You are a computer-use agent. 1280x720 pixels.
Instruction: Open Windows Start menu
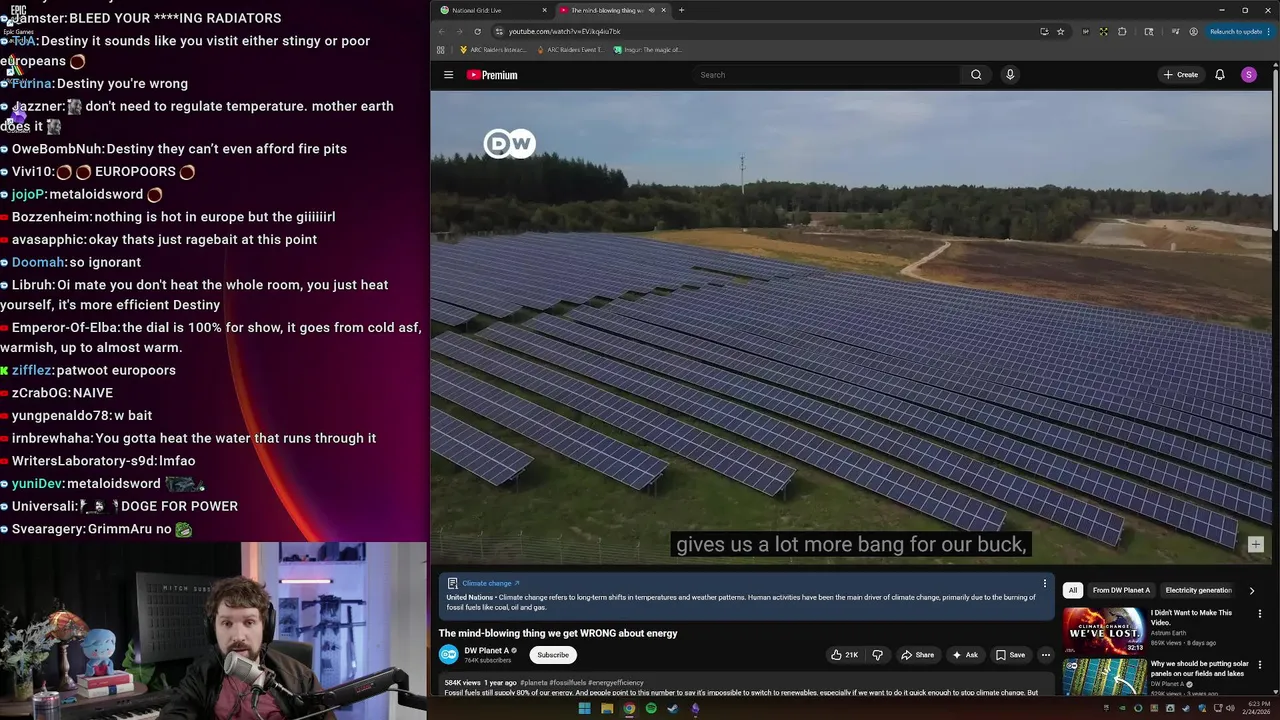[584, 709]
